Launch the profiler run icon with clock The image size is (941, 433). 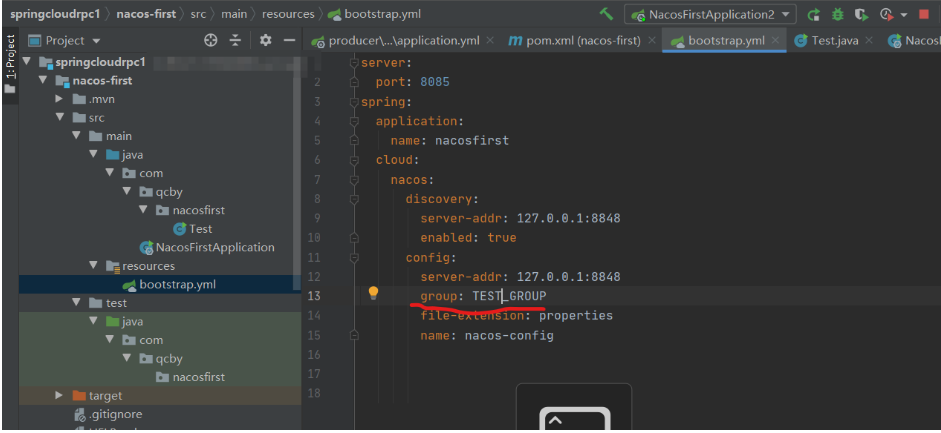(886, 14)
